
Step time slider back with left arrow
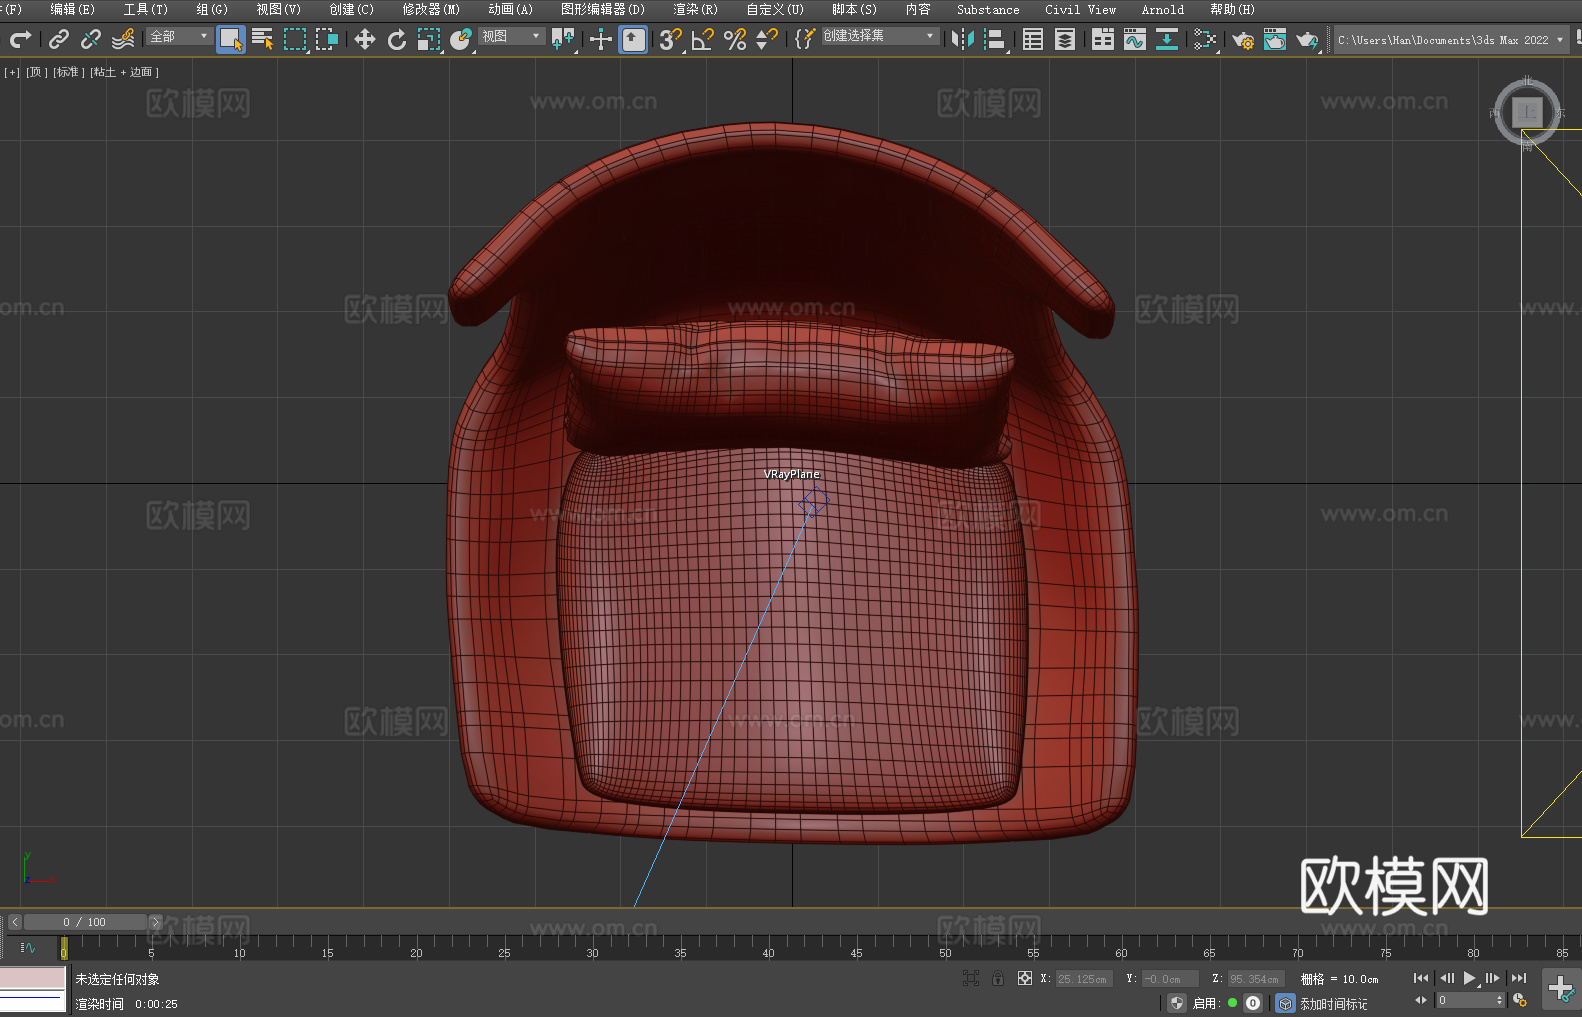click(14, 922)
